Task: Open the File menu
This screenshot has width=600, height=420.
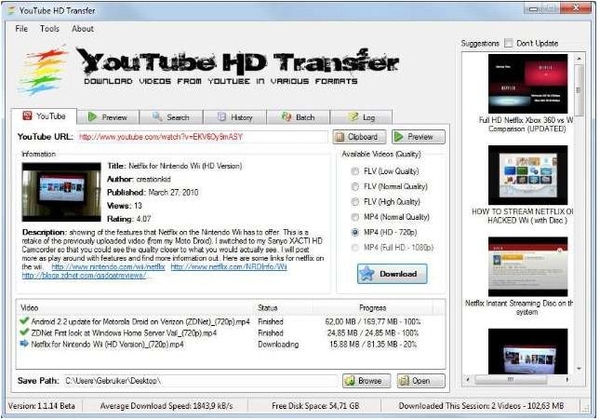Action: pyautogui.click(x=21, y=29)
